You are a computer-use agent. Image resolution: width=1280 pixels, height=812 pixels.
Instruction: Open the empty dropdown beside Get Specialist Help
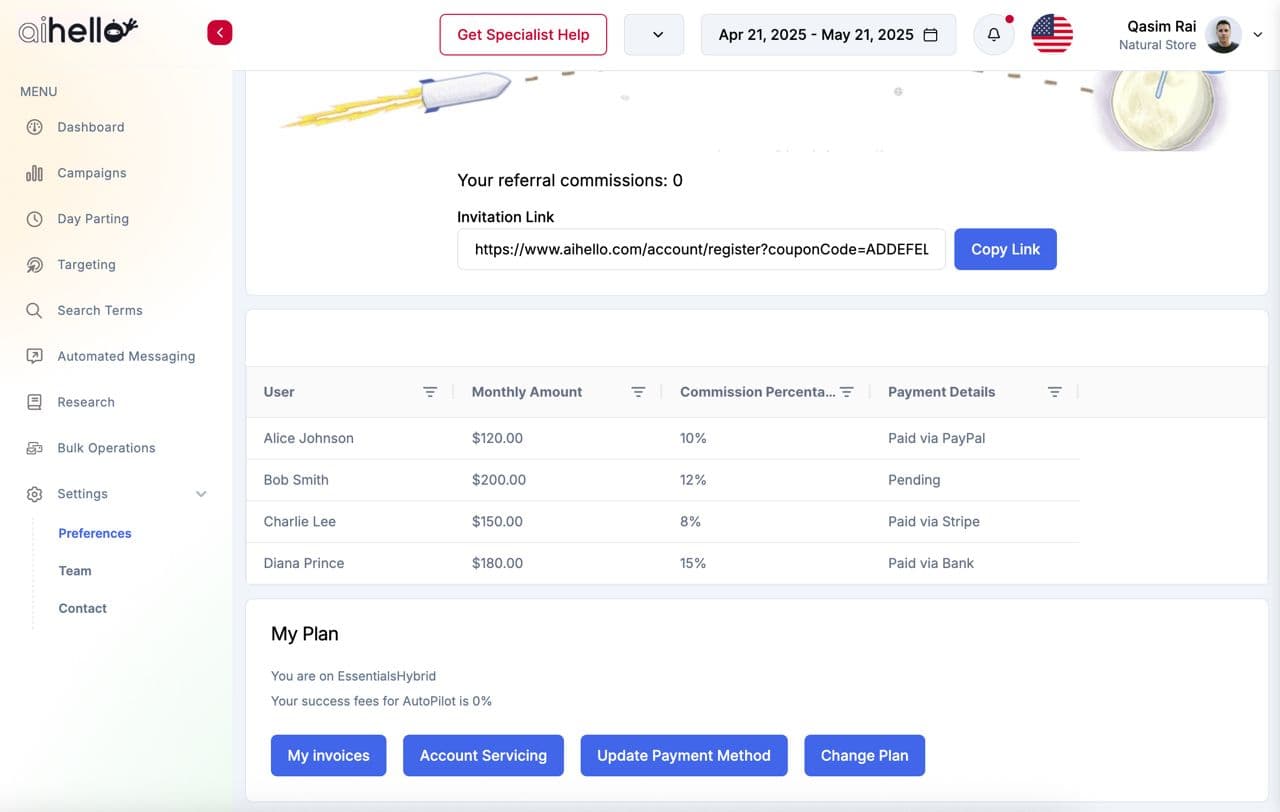coord(654,35)
